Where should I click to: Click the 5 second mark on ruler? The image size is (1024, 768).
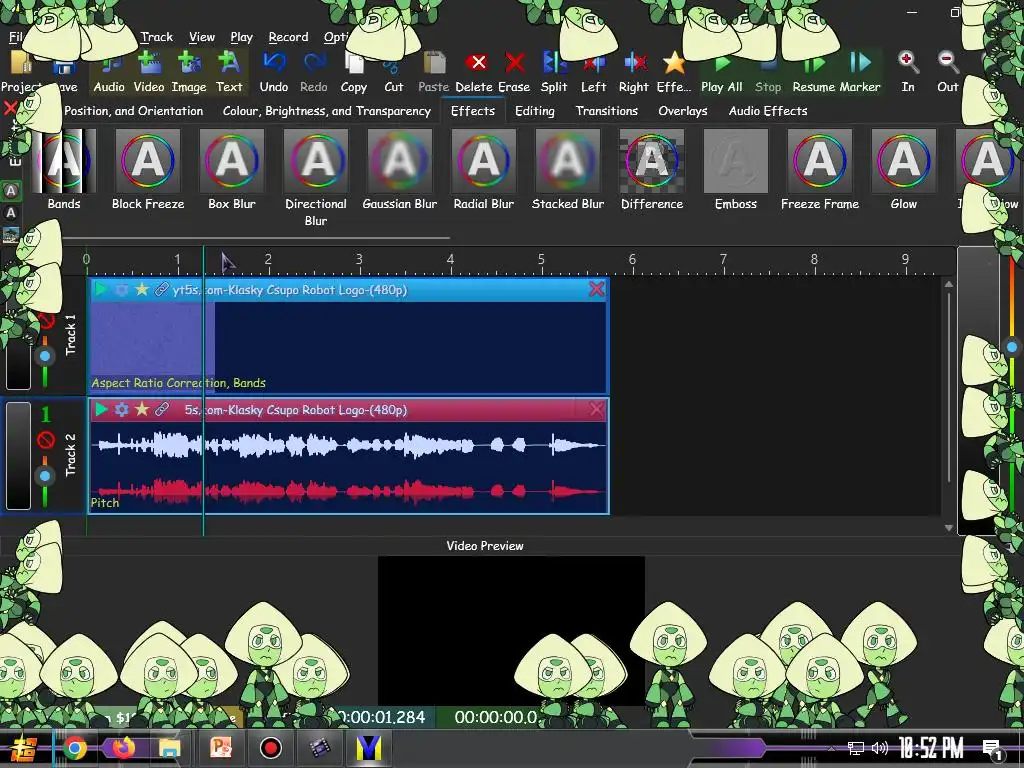click(541, 260)
